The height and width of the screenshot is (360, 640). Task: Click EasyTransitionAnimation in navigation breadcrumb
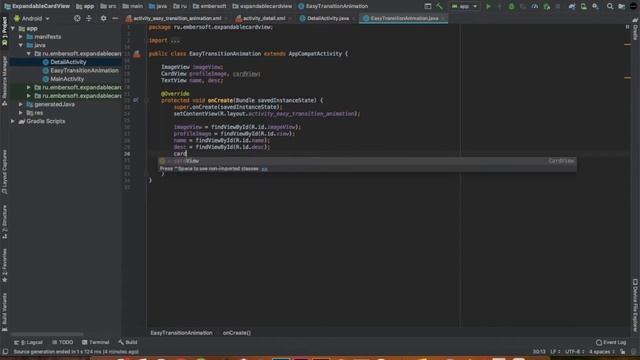point(333,6)
